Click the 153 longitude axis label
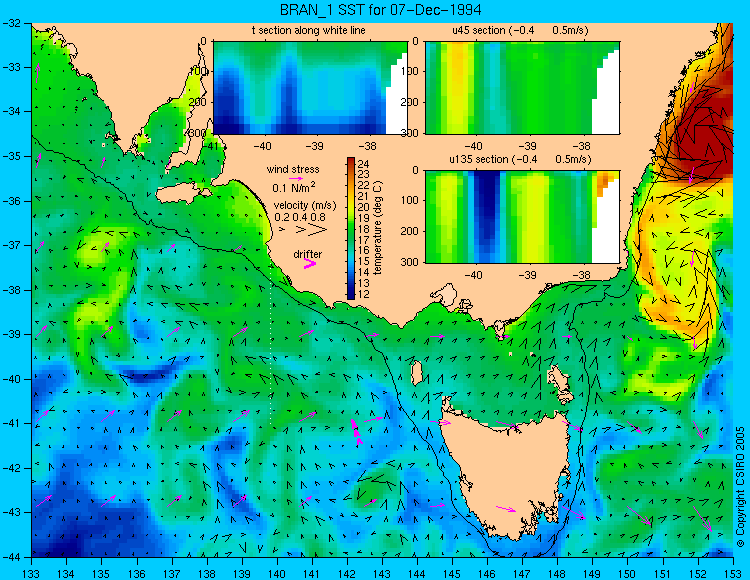The image size is (750, 580). pos(733,574)
